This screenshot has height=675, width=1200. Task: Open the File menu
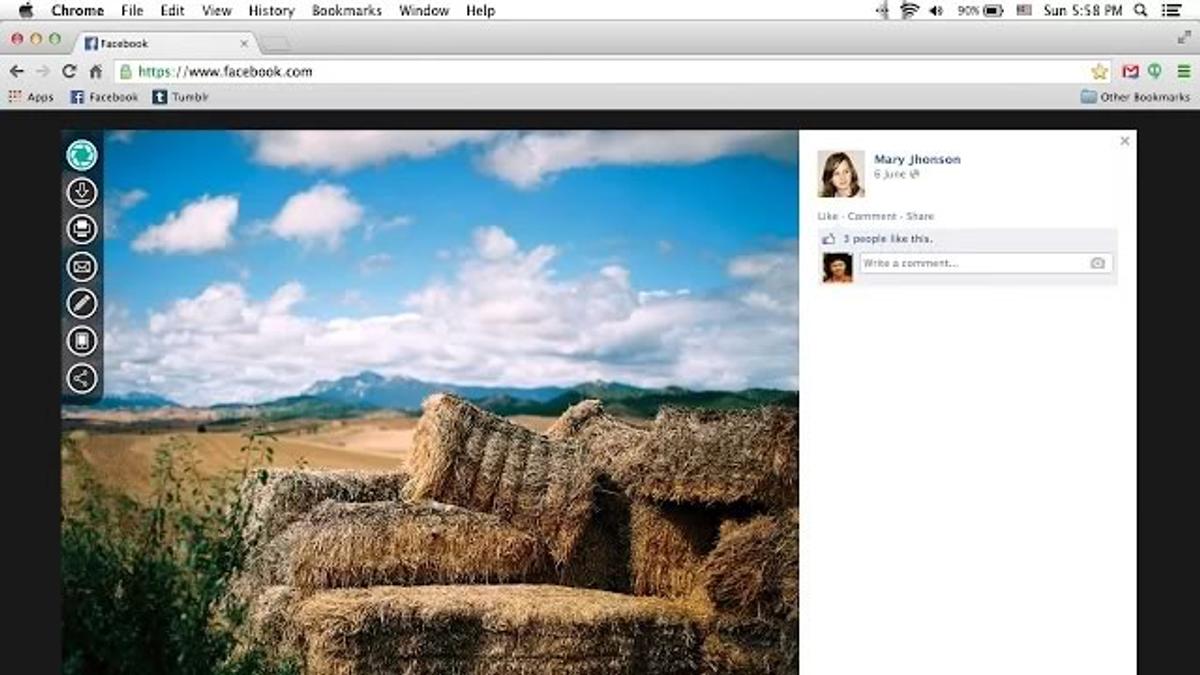coord(132,10)
